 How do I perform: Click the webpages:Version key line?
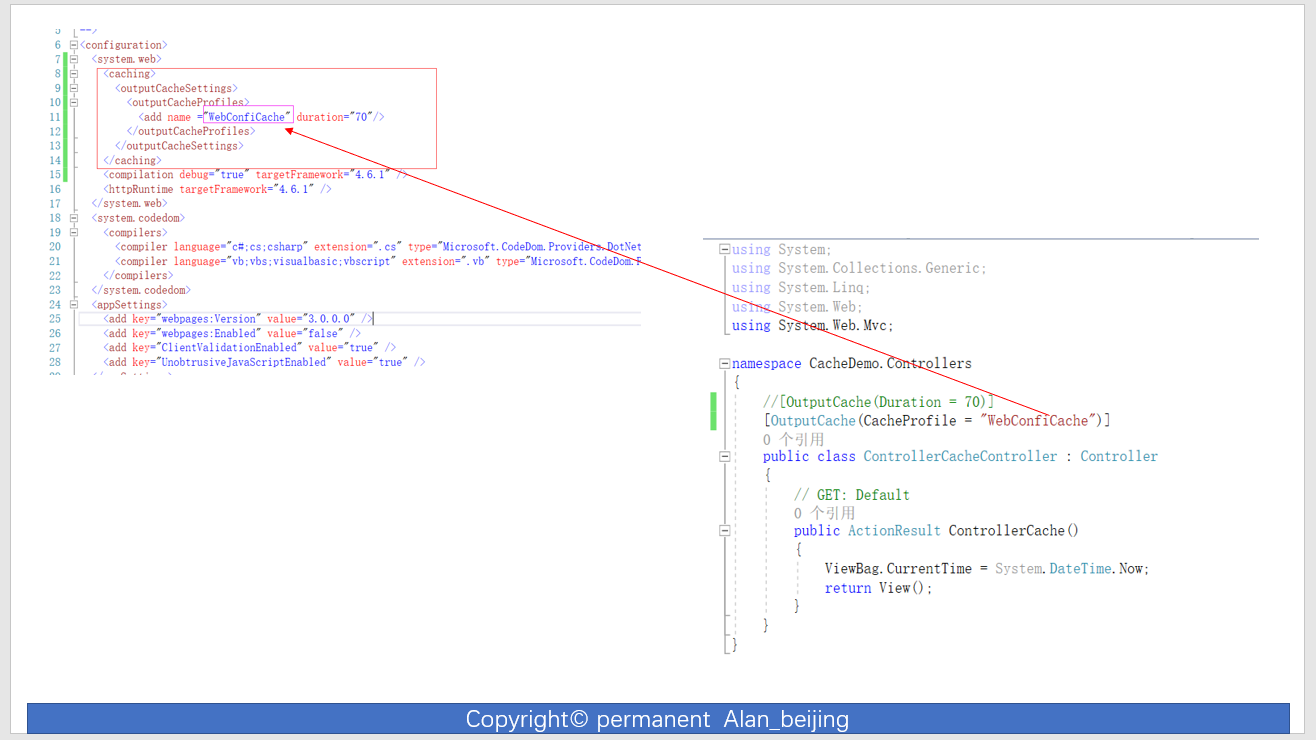tap(238, 319)
